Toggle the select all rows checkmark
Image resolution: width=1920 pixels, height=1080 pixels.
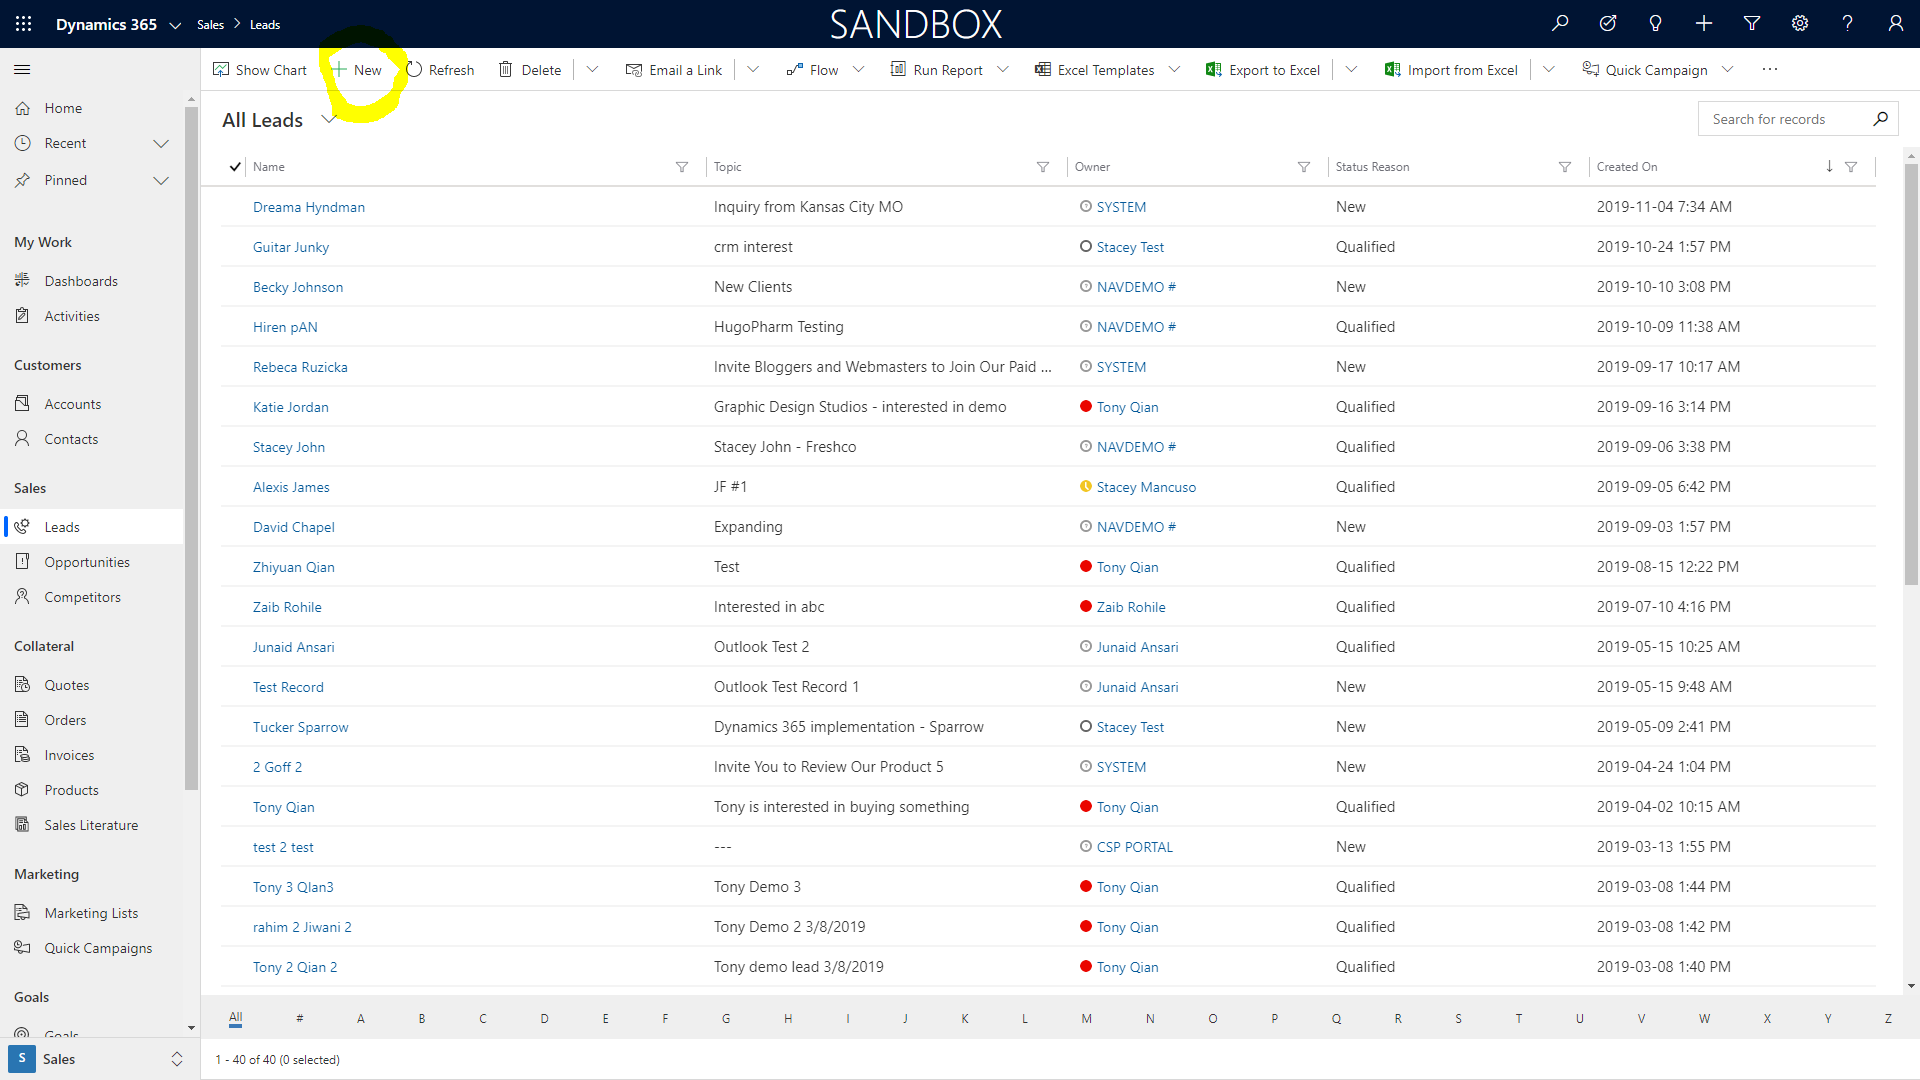[x=235, y=167]
